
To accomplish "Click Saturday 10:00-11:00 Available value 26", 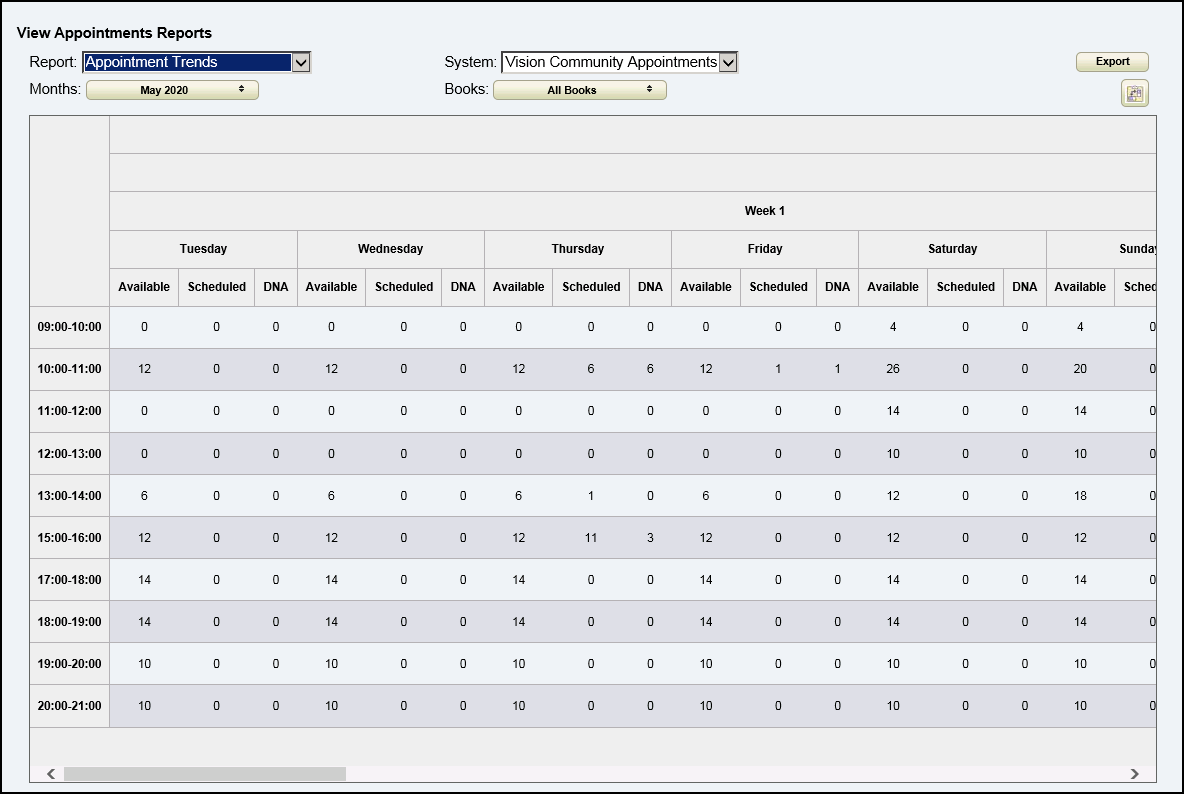I will click(893, 369).
